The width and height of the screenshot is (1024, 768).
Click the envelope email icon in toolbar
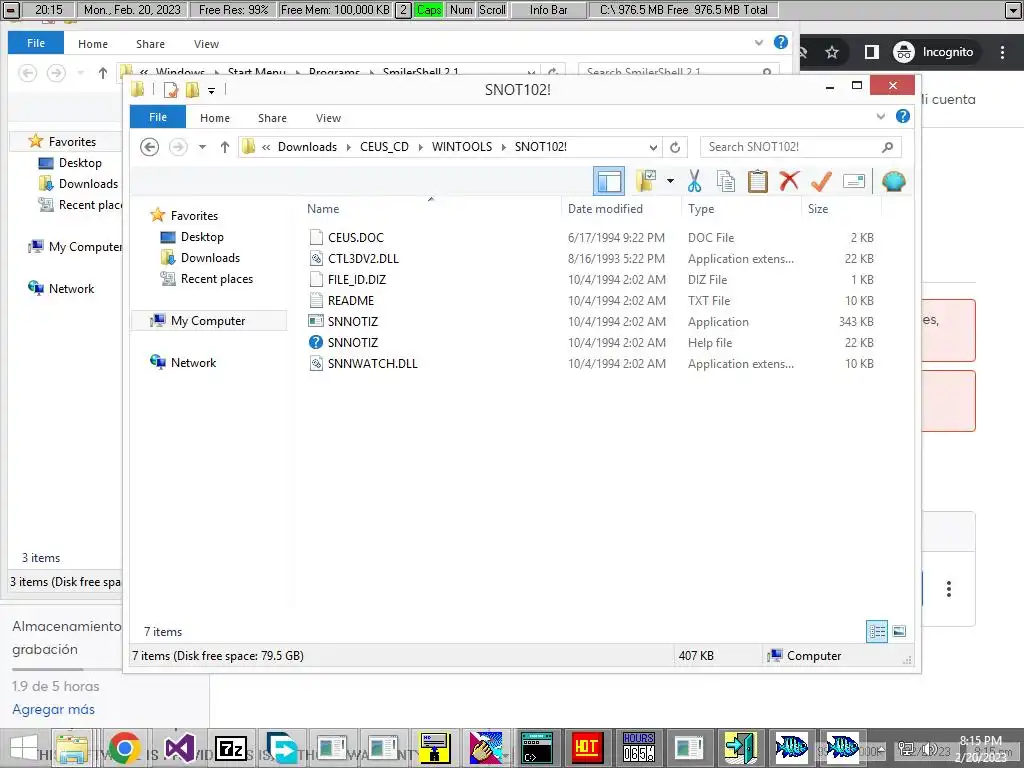(x=854, y=181)
